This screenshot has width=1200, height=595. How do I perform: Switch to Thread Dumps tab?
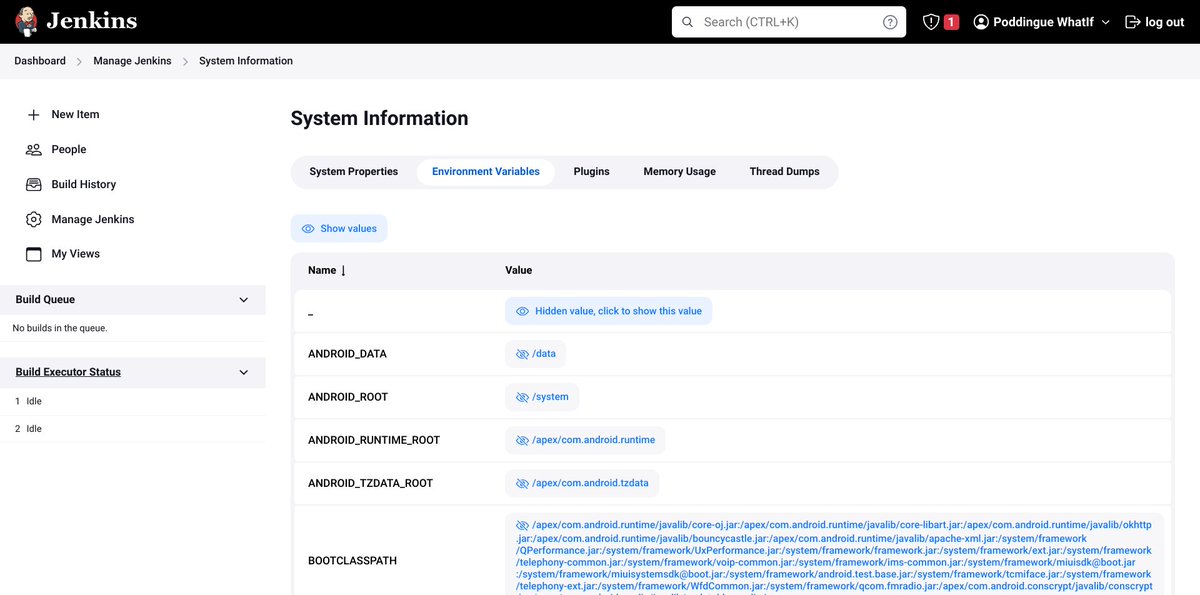[785, 172]
